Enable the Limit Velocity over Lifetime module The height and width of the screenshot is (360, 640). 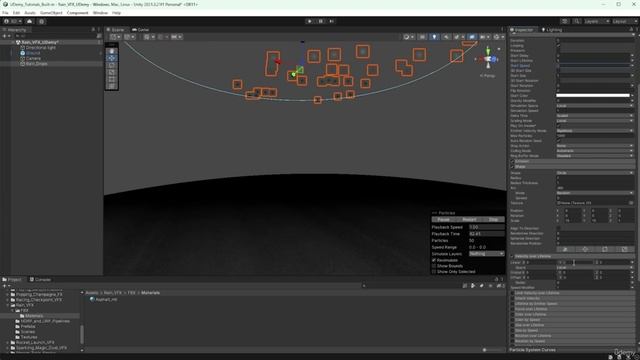click(513, 293)
